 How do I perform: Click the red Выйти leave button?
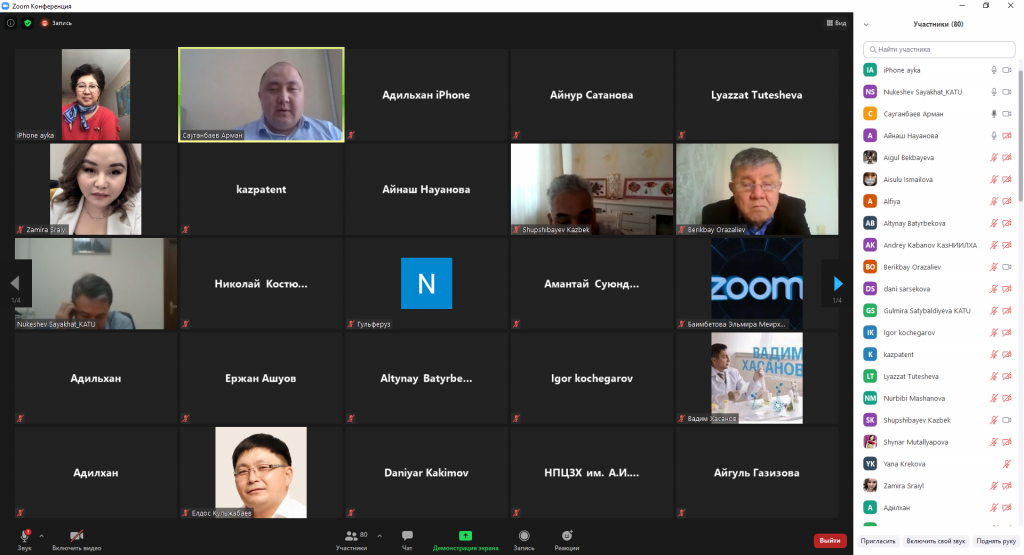[829, 541]
